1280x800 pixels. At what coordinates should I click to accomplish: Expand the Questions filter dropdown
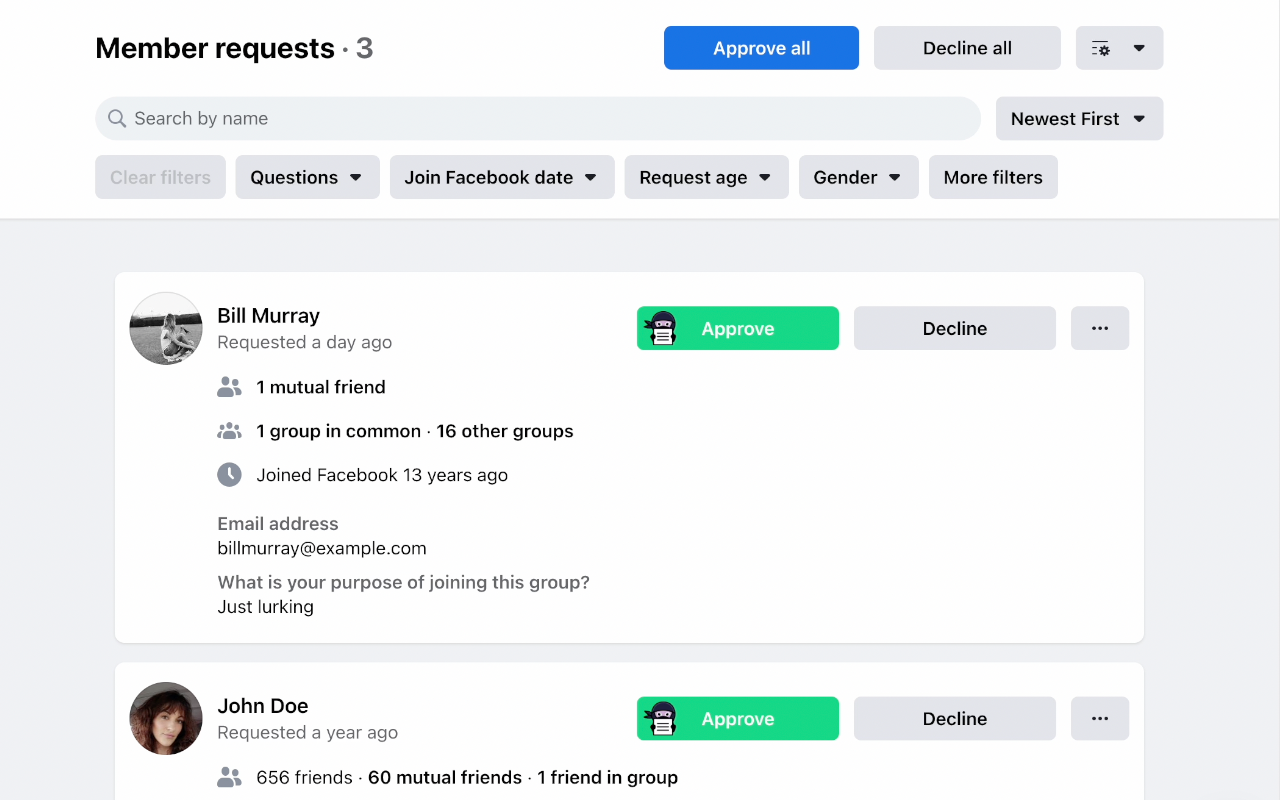pos(307,177)
